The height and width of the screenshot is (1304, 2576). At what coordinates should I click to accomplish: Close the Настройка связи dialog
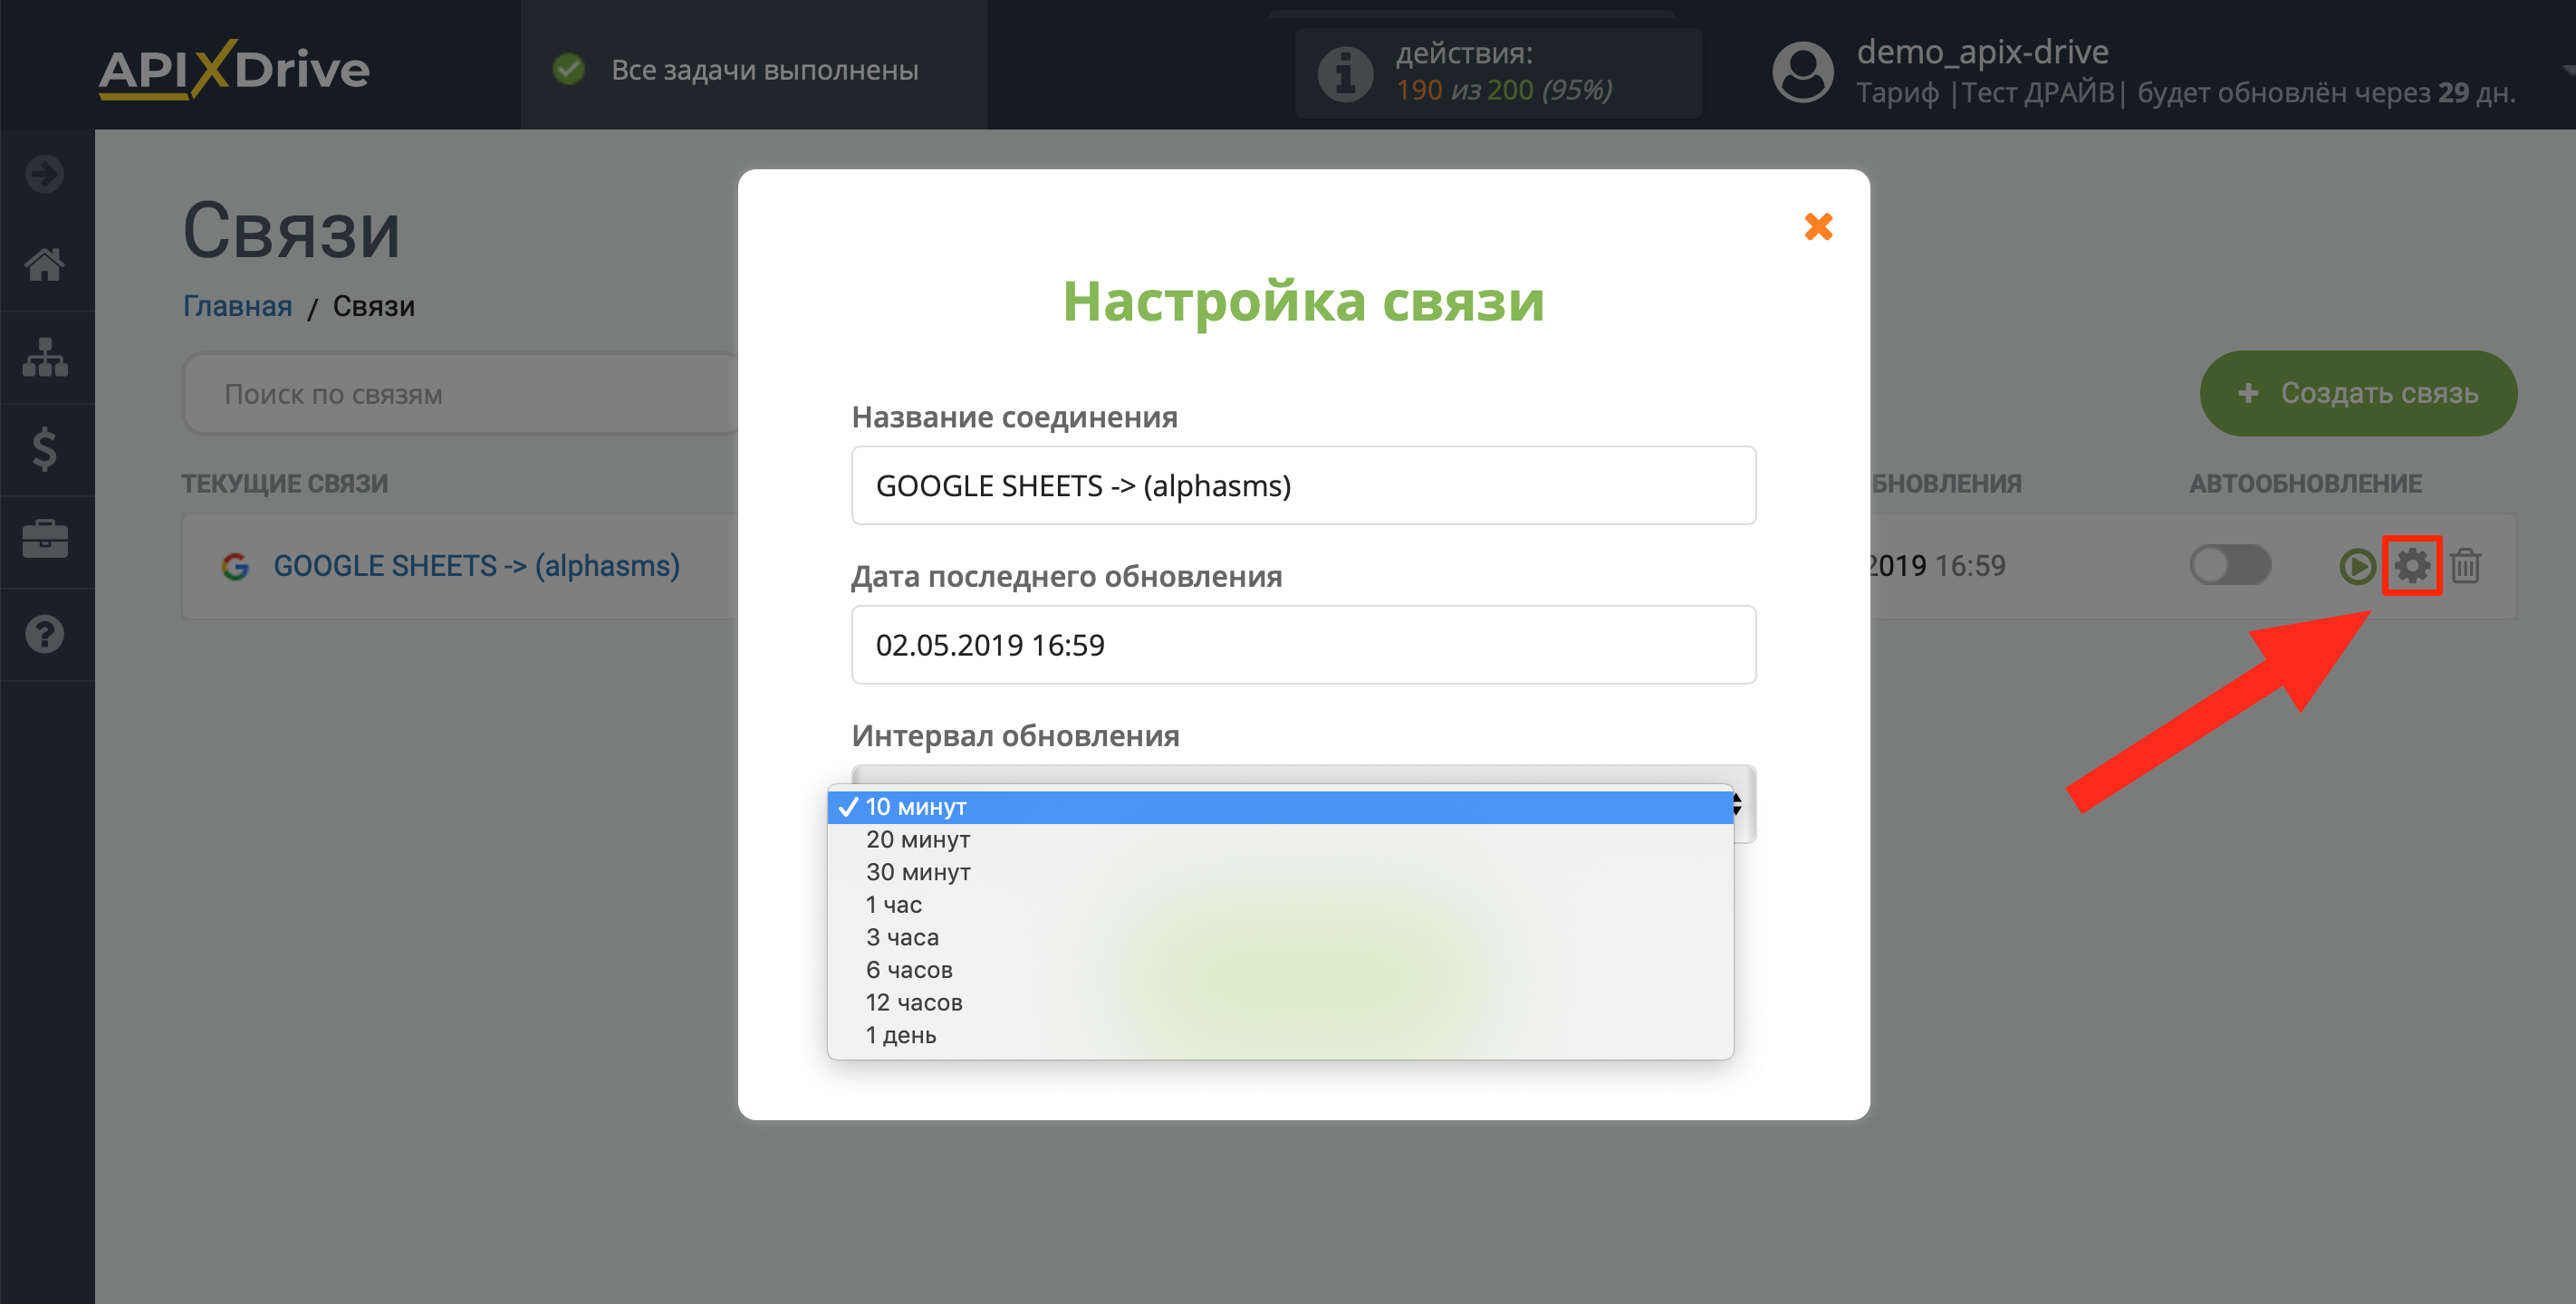(x=1818, y=226)
